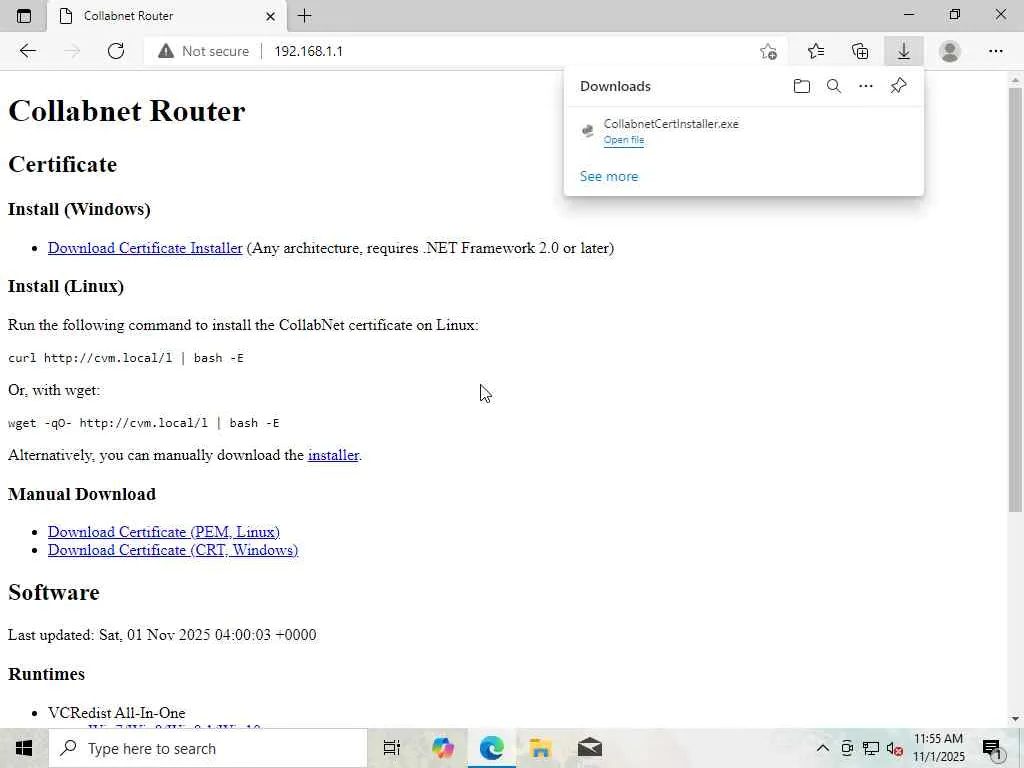Open the downloads folder from Downloads panel

pos(802,86)
